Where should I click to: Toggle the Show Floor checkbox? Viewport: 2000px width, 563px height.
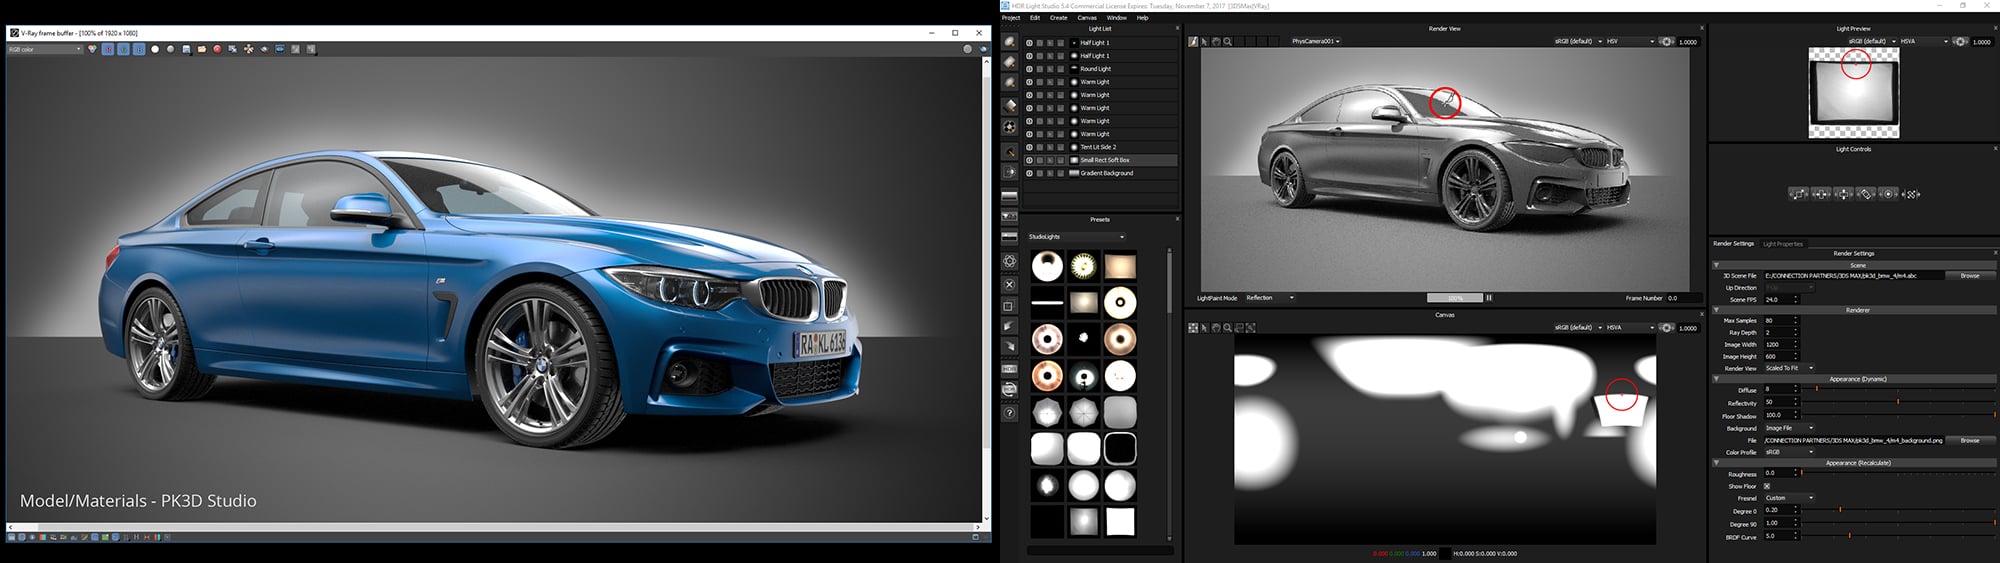point(1767,486)
